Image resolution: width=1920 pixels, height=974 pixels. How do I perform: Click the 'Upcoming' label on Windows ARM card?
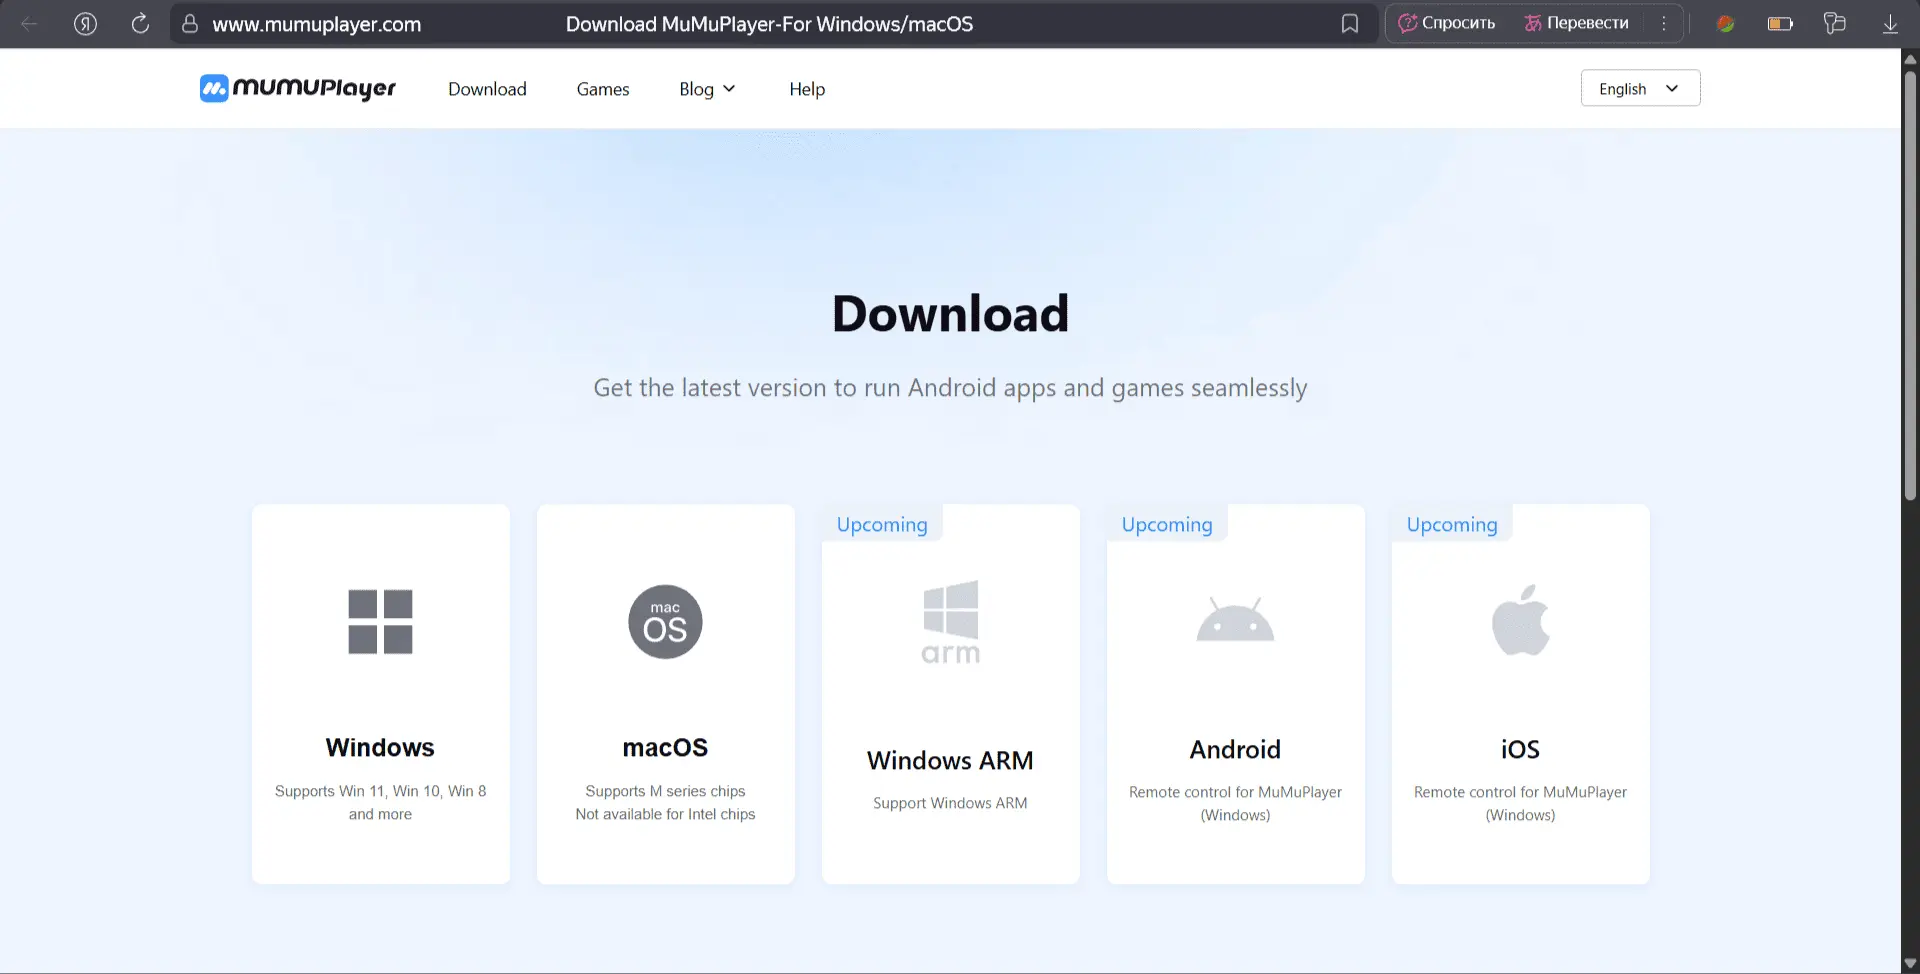point(882,525)
